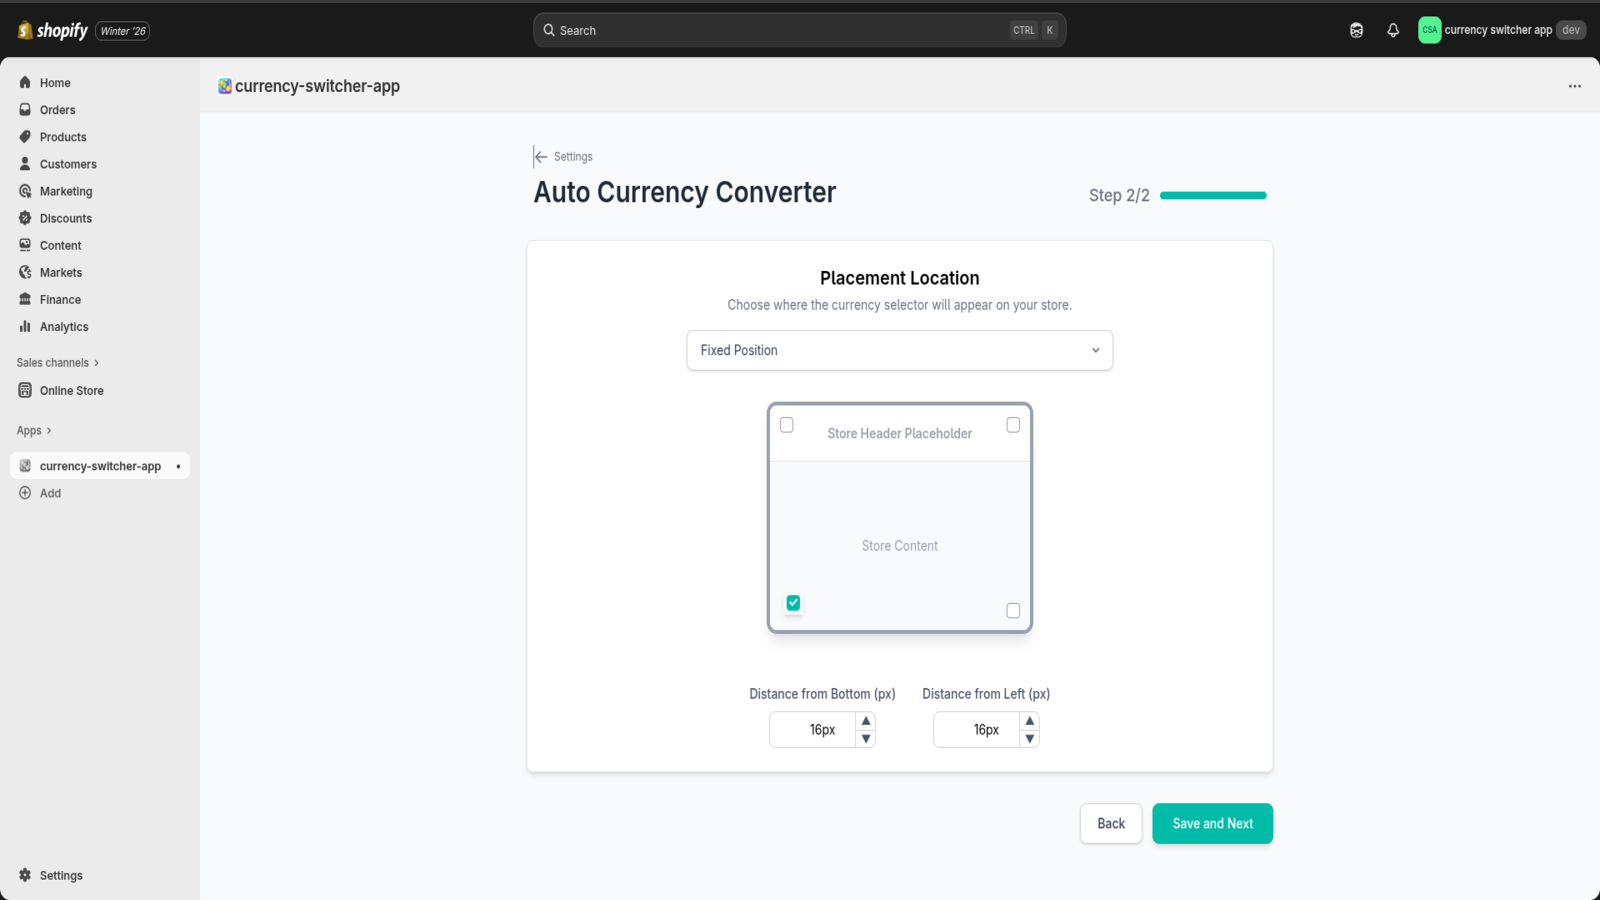The width and height of the screenshot is (1600, 900).
Task: Open Analytics from the sidebar
Action: 63,326
